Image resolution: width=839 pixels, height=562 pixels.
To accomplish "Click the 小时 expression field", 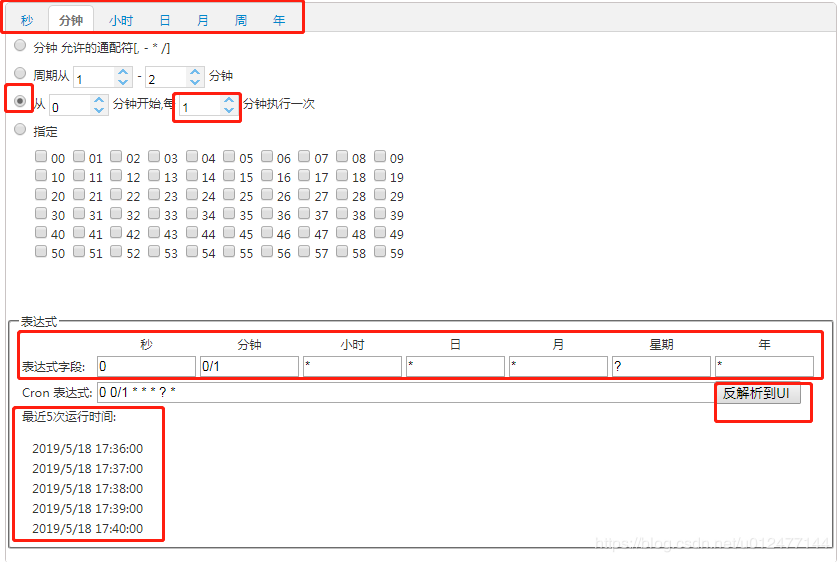I will (x=353, y=367).
